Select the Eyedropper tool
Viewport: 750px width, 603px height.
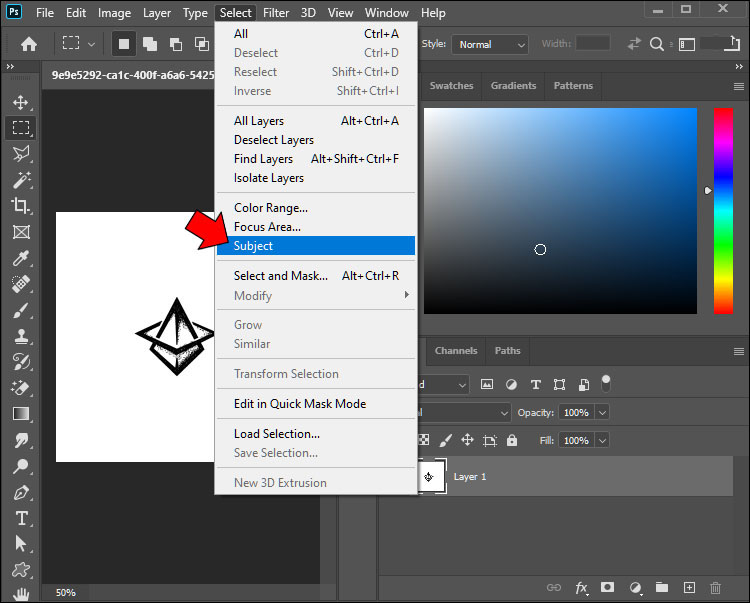[21, 258]
